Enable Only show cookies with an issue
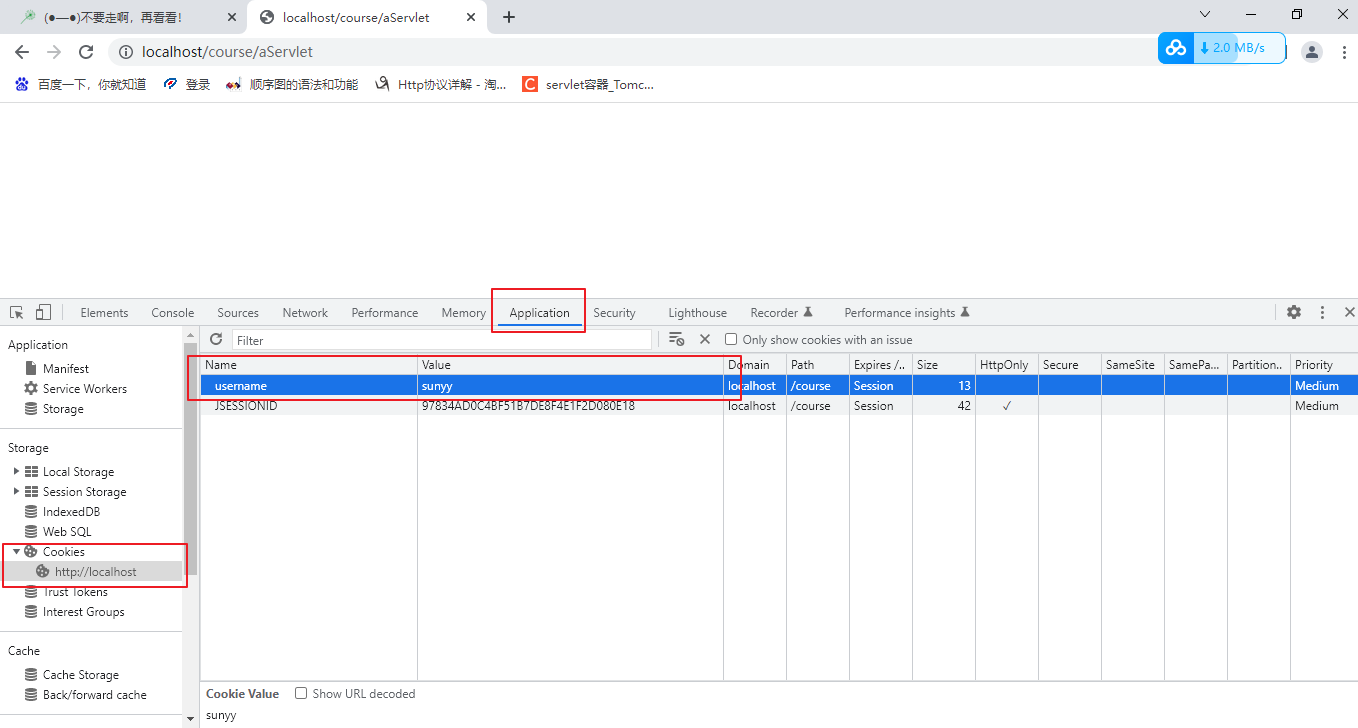Image resolution: width=1358 pixels, height=728 pixels. [731, 340]
